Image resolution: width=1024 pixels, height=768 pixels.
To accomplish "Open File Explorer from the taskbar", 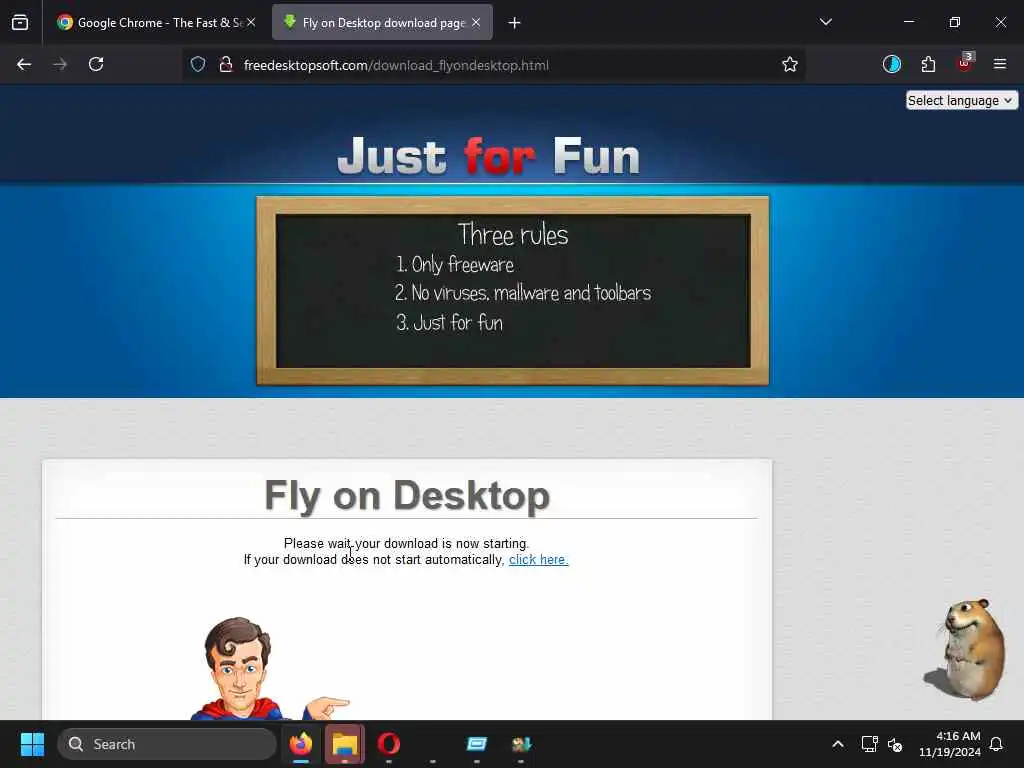I will tap(345, 744).
